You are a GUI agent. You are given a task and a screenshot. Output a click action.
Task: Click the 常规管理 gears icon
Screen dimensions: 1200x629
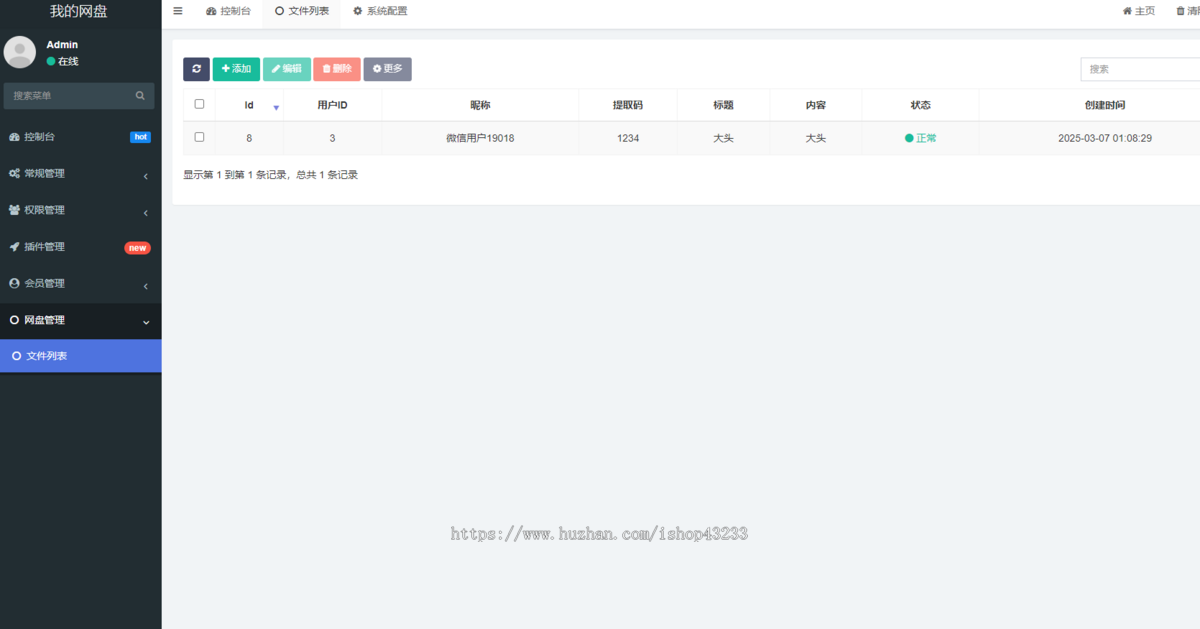[14, 173]
